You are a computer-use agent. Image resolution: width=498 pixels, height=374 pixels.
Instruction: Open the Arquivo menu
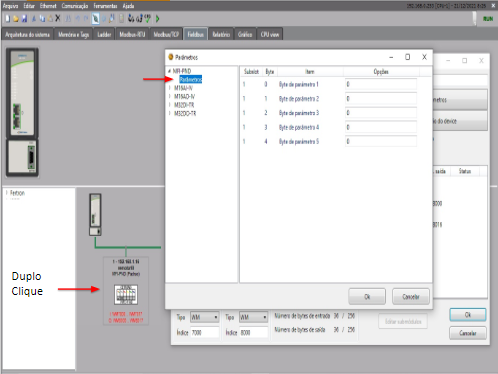(10, 6)
